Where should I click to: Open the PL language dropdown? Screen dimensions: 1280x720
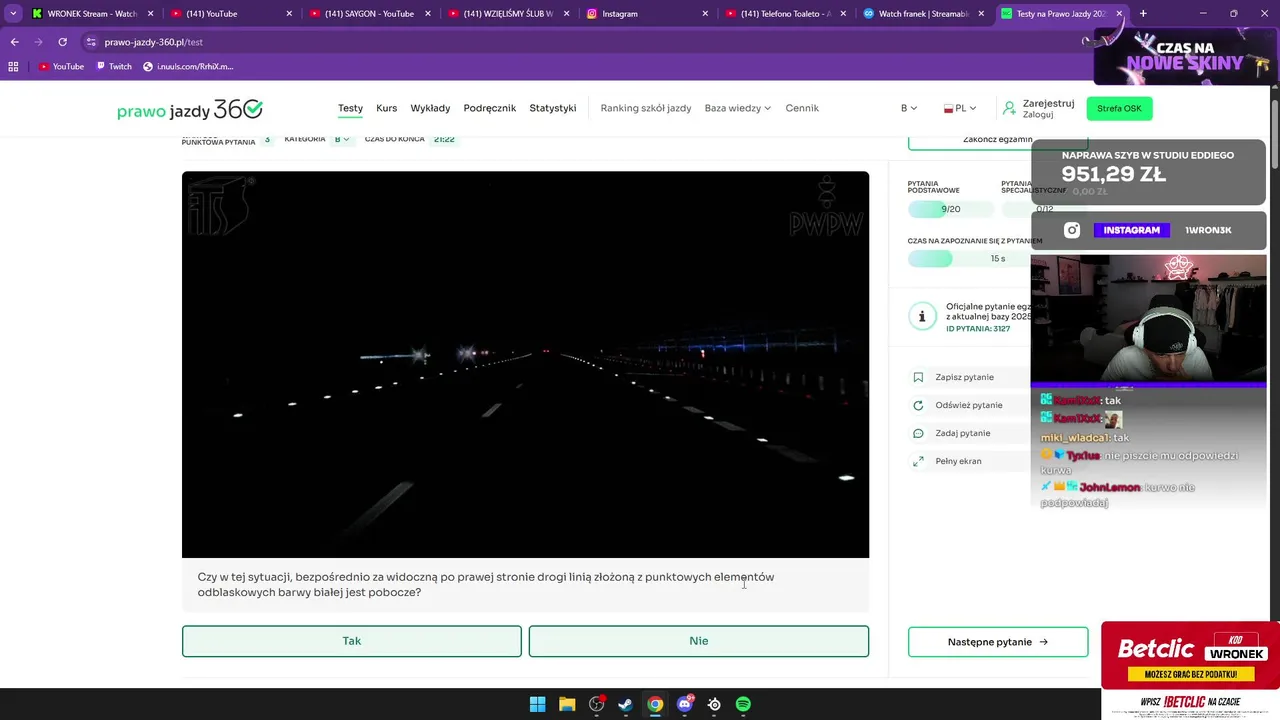click(960, 108)
